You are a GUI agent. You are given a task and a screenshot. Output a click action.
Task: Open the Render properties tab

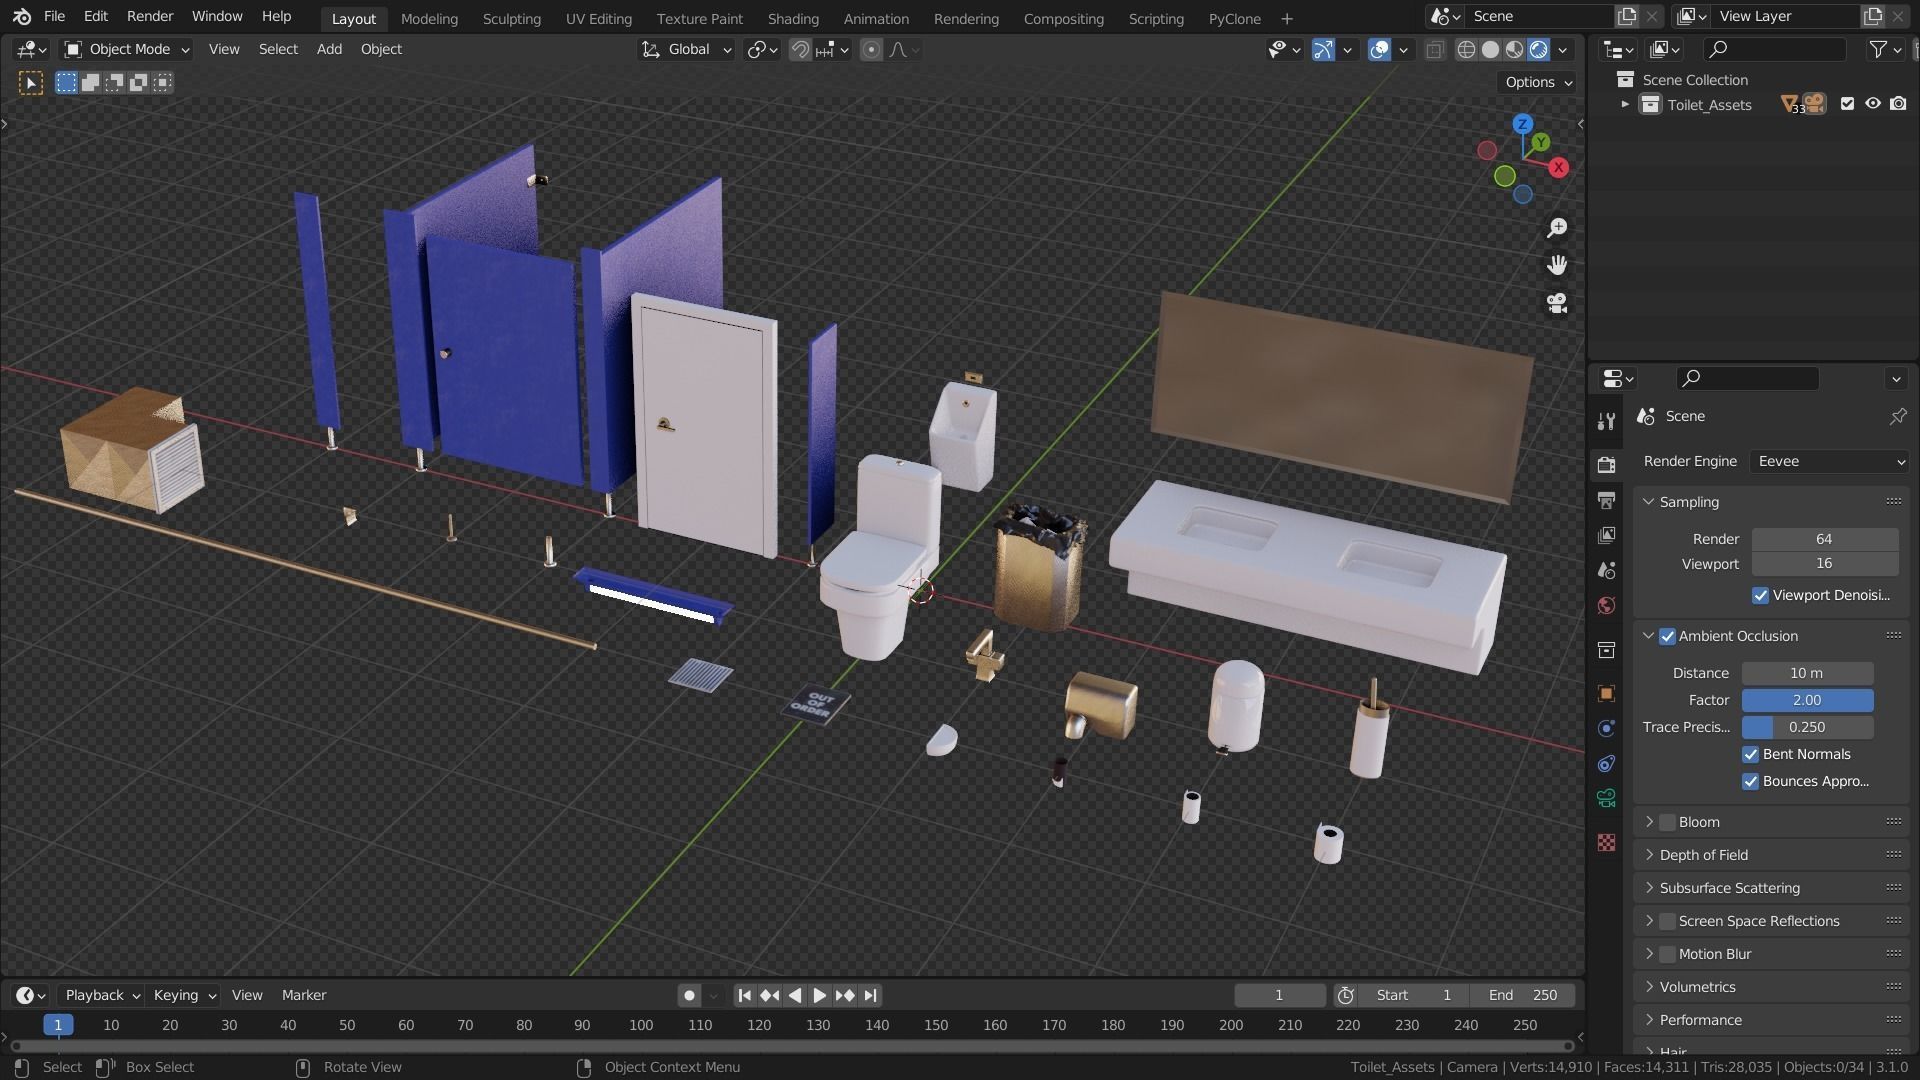click(x=1606, y=465)
